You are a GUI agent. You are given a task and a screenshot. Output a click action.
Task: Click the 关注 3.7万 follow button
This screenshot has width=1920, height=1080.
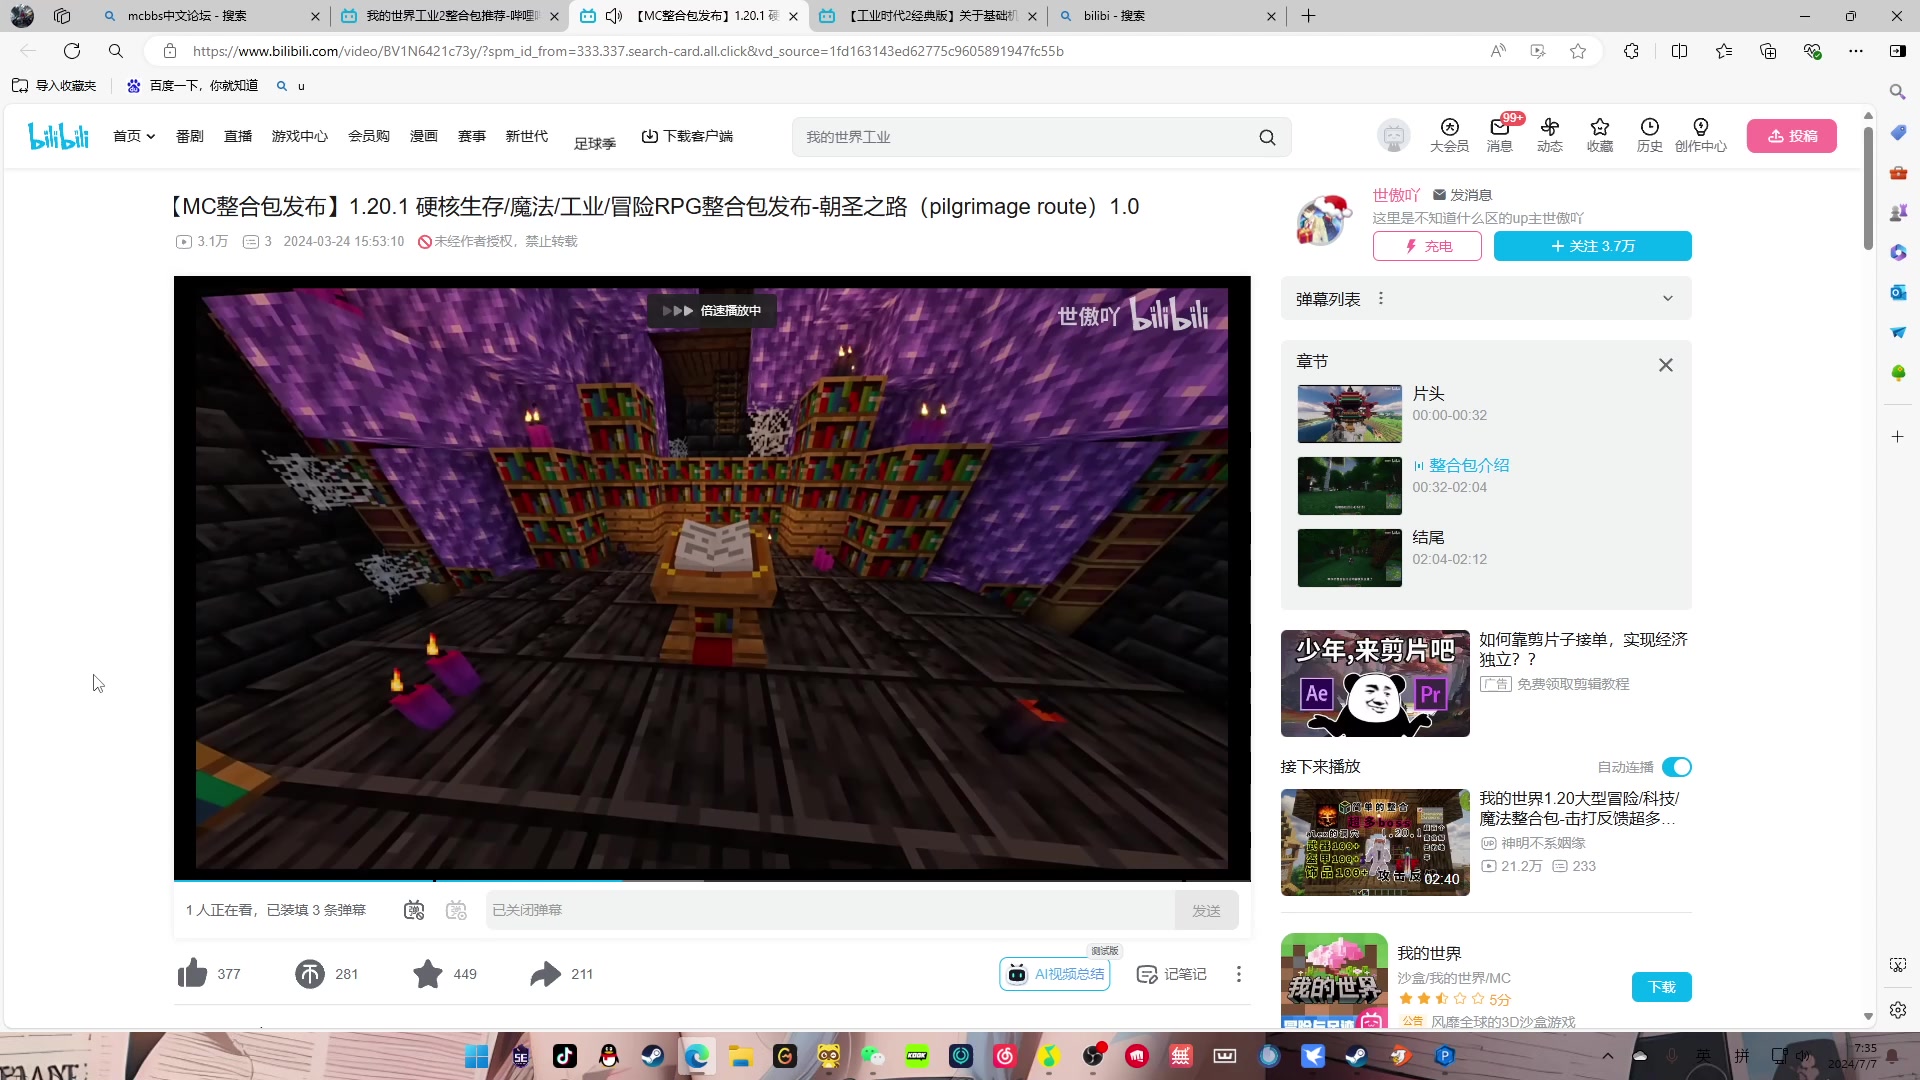1592,246
